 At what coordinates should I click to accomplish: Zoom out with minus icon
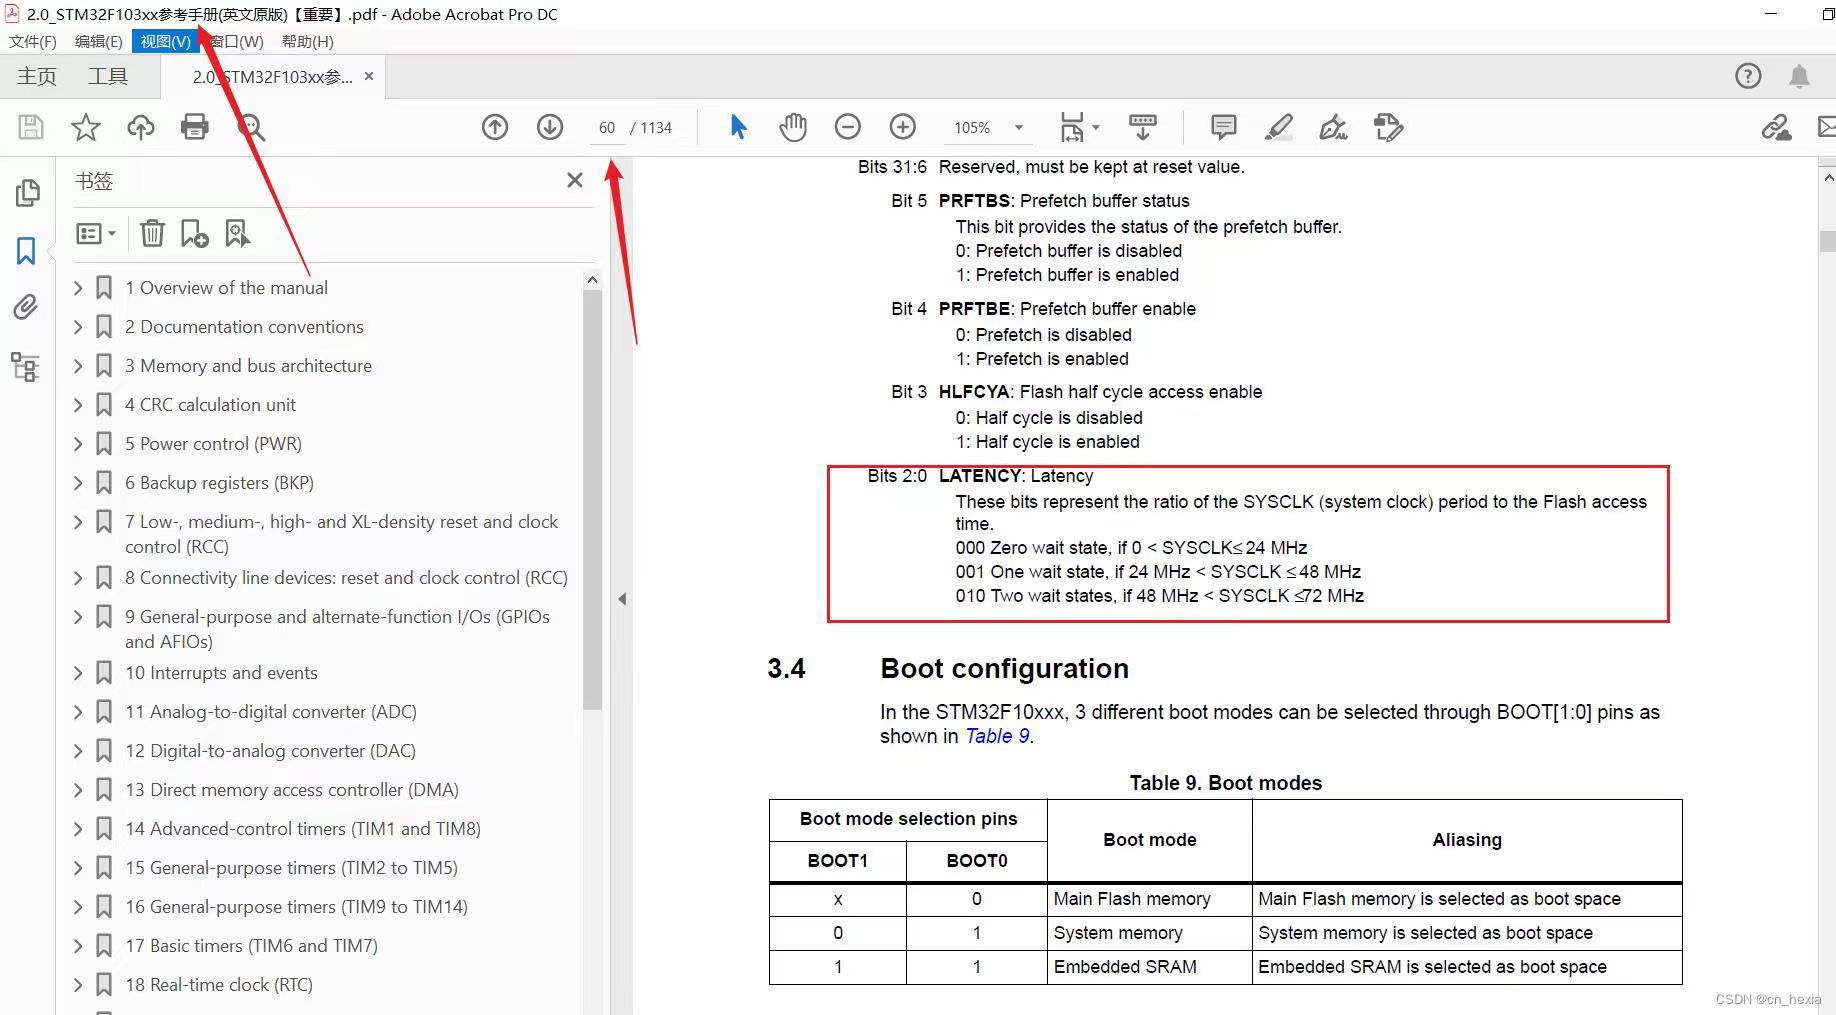pos(848,127)
